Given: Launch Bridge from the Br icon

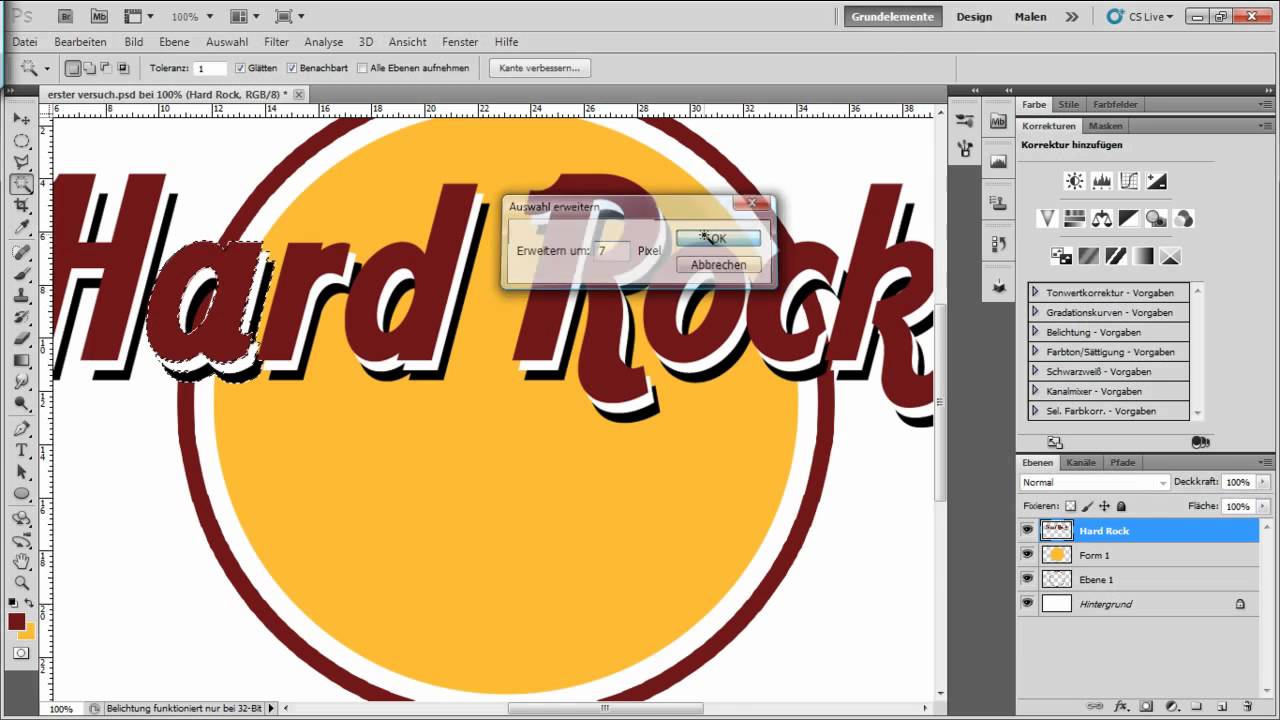Looking at the screenshot, I should [x=66, y=16].
